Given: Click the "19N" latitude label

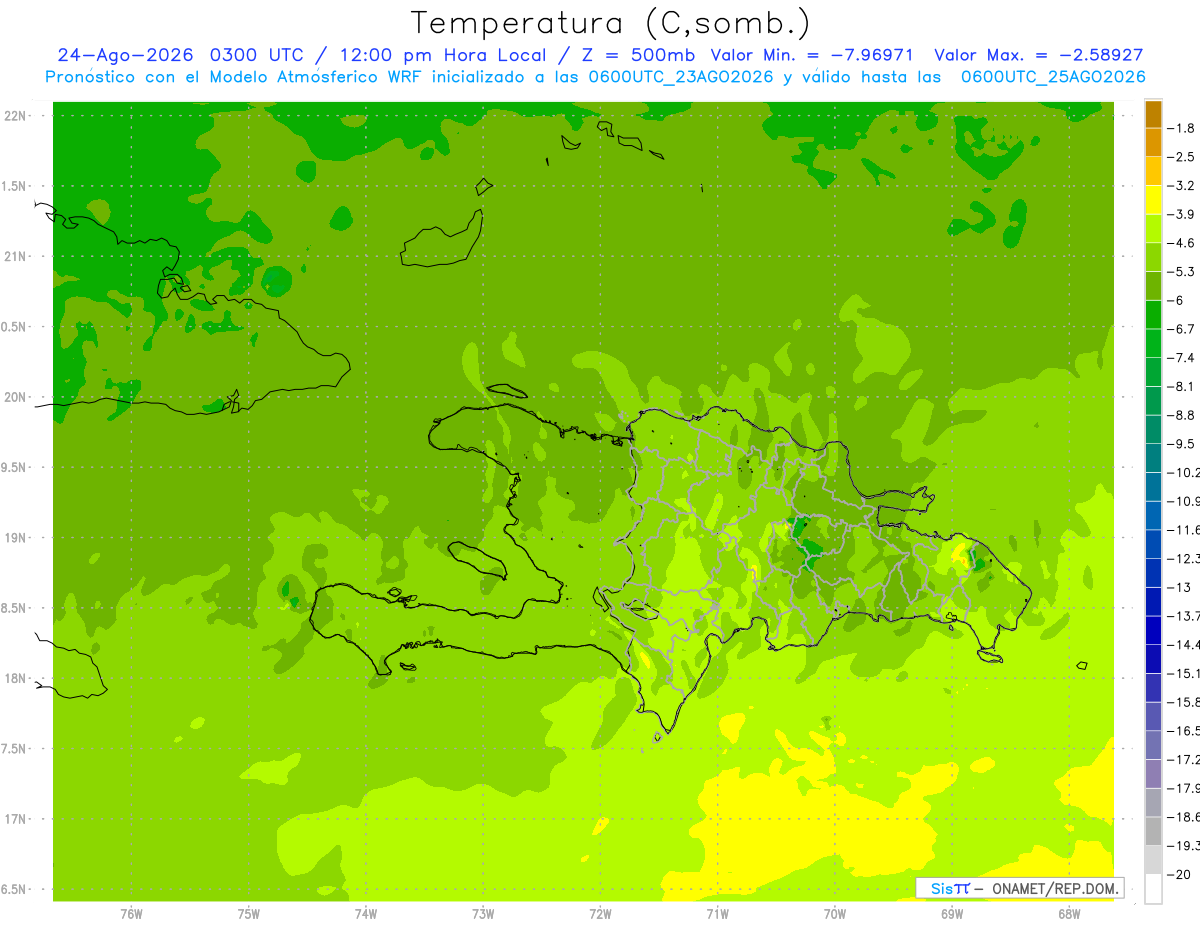Looking at the screenshot, I should coord(15,538).
